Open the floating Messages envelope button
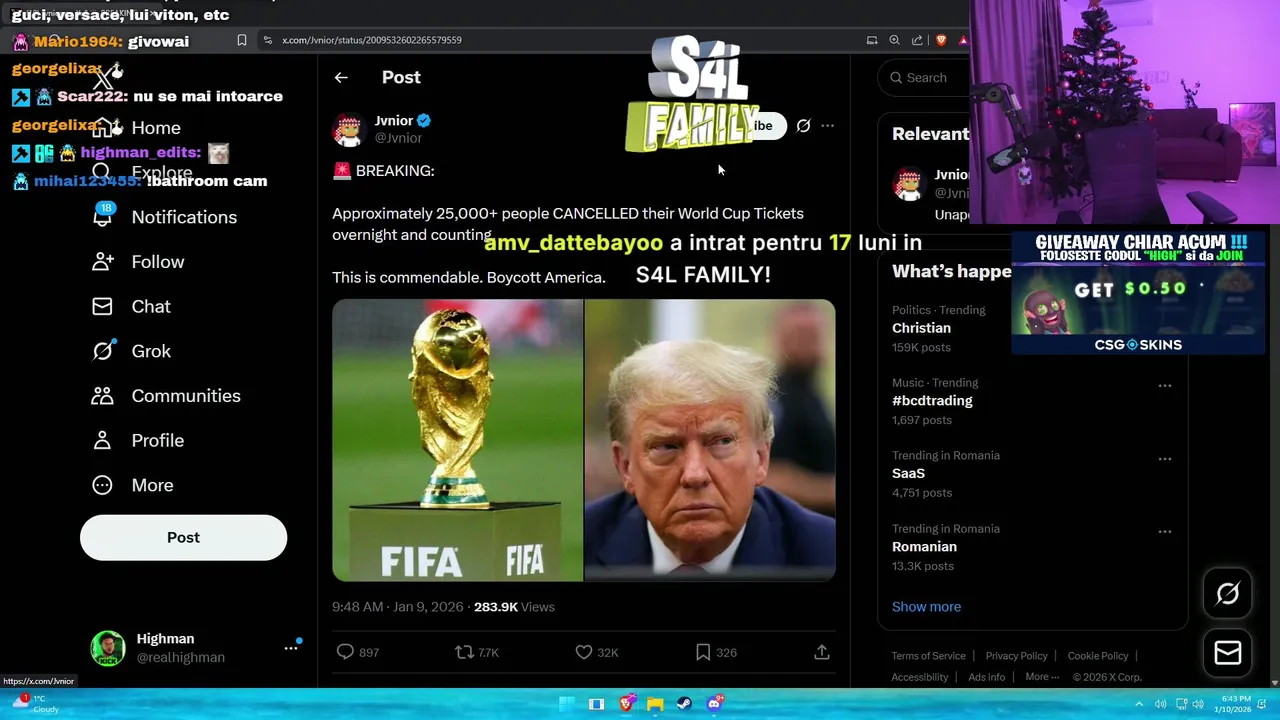 [1227, 653]
